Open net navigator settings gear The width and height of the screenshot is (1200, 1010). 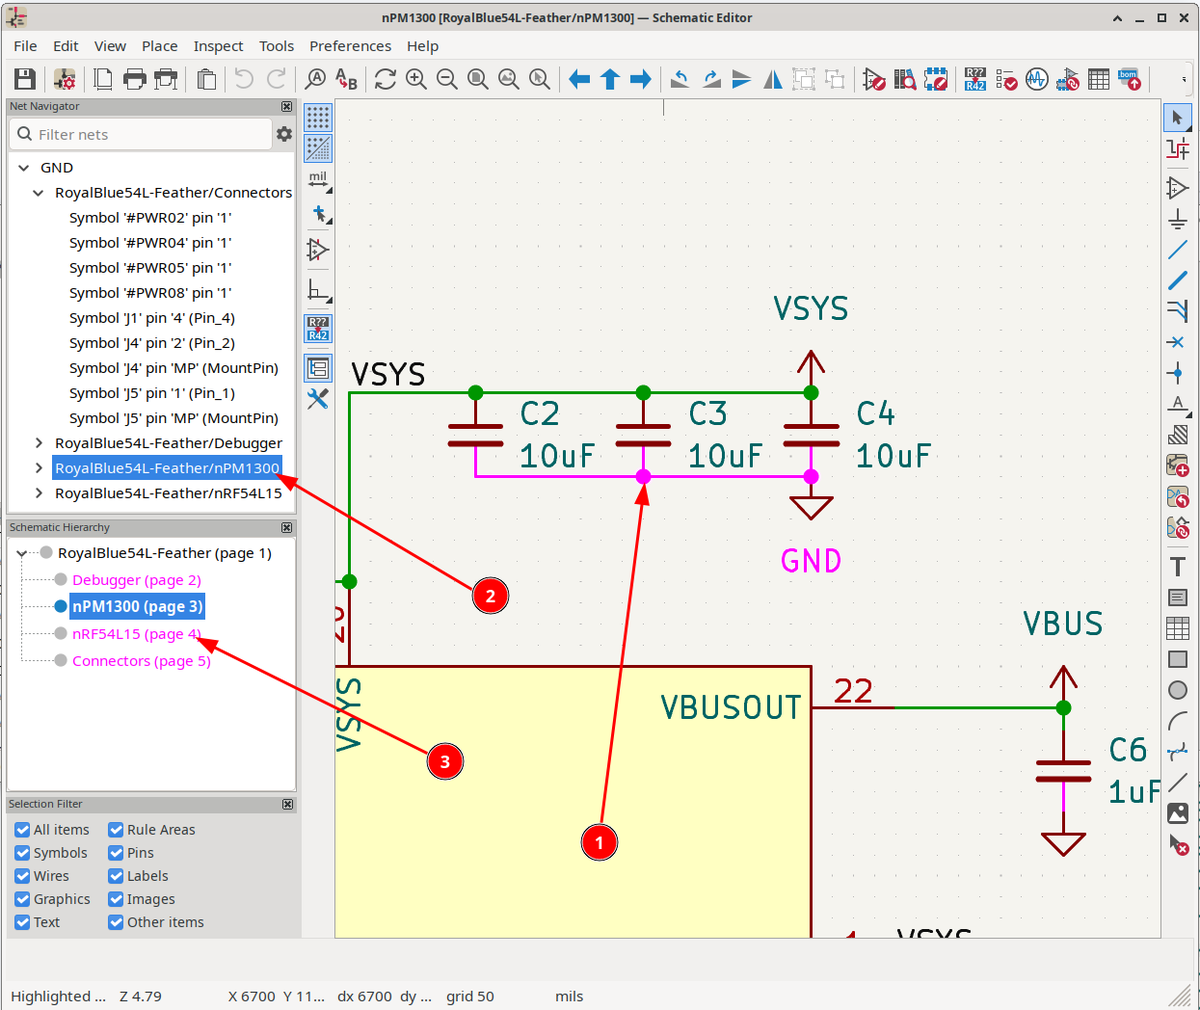point(285,134)
